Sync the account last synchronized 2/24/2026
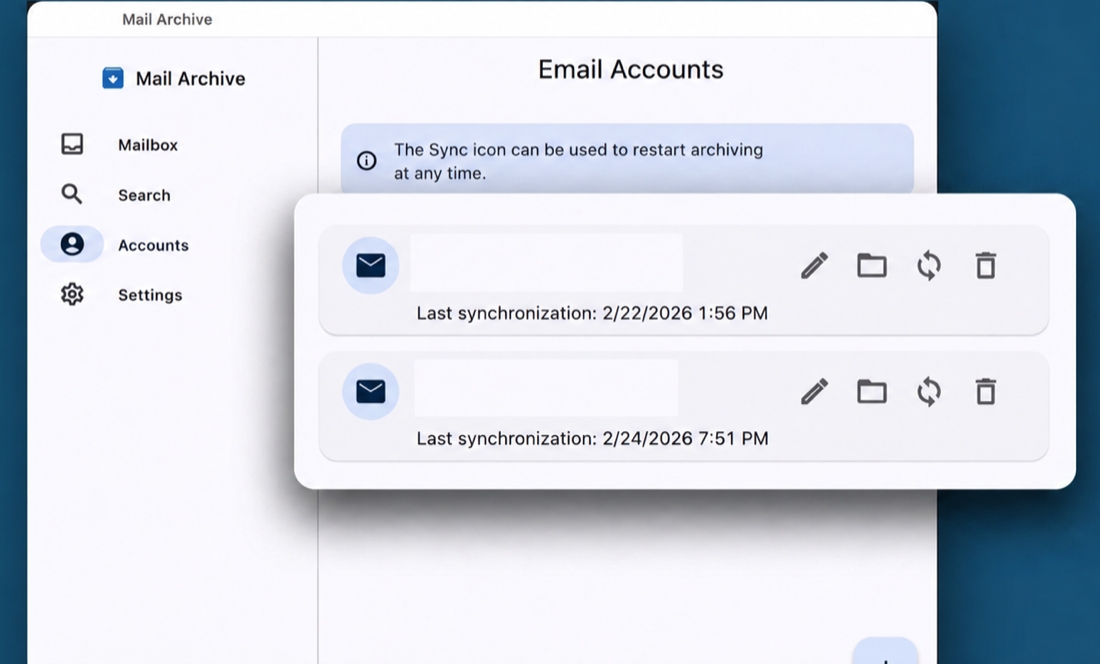1100x664 pixels. tap(929, 392)
